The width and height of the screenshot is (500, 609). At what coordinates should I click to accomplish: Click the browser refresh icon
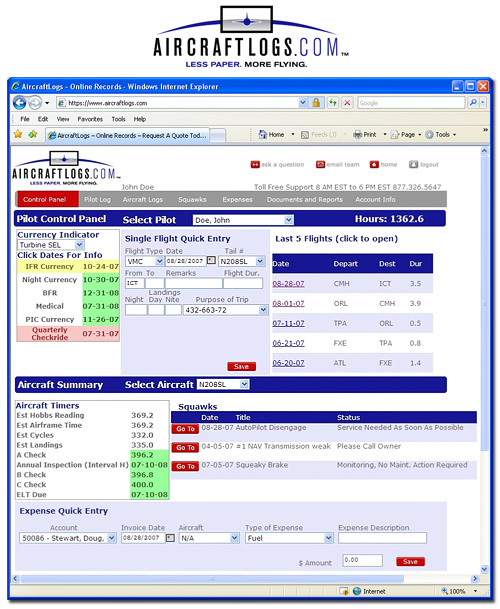coord(333,103)
